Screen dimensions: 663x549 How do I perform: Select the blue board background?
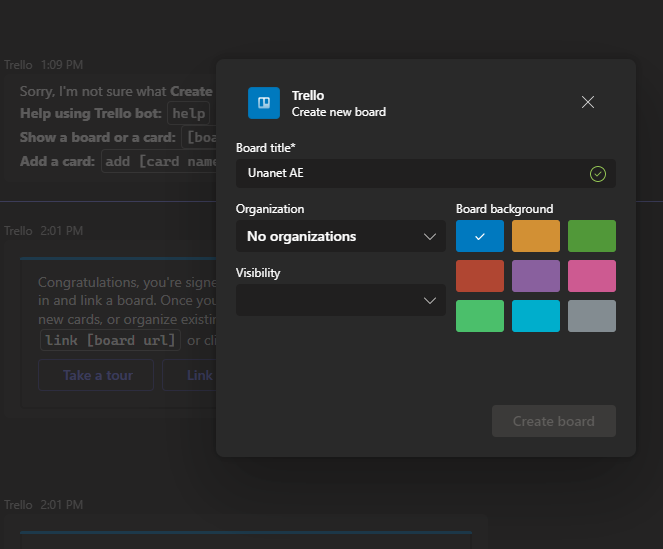(480, 236)
